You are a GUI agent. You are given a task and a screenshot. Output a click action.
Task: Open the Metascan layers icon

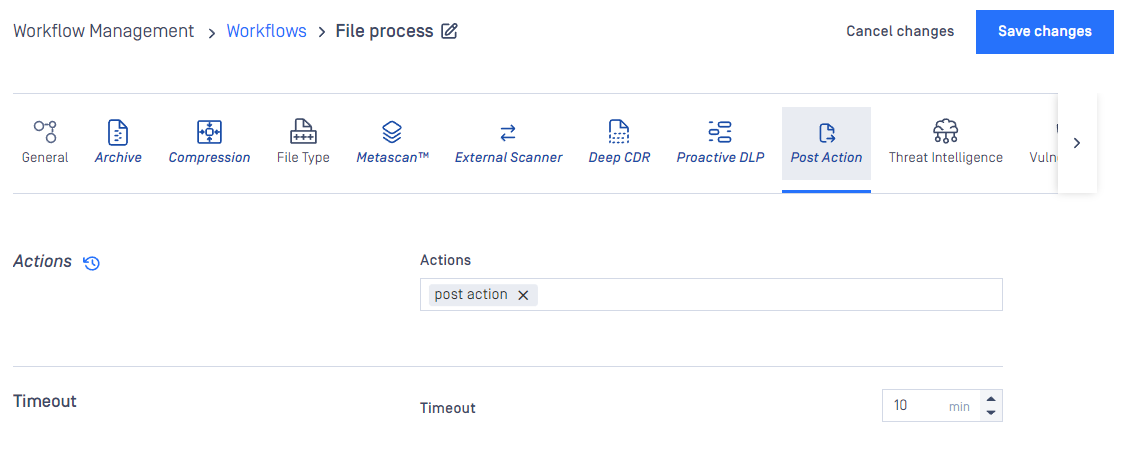[x=392, y=132]
